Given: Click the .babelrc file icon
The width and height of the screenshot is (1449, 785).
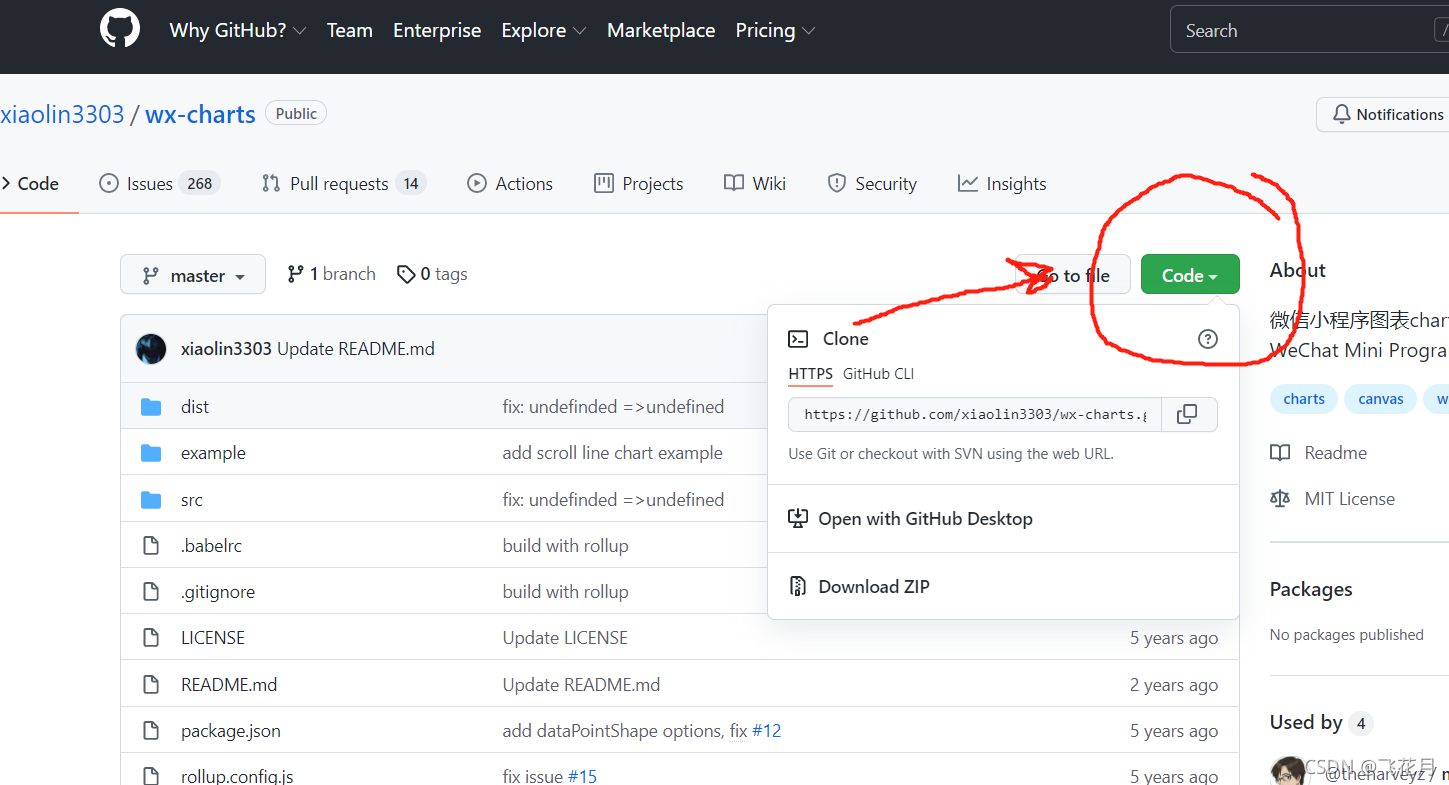Looking at the screenshot, I should click(x=151, y=546).
